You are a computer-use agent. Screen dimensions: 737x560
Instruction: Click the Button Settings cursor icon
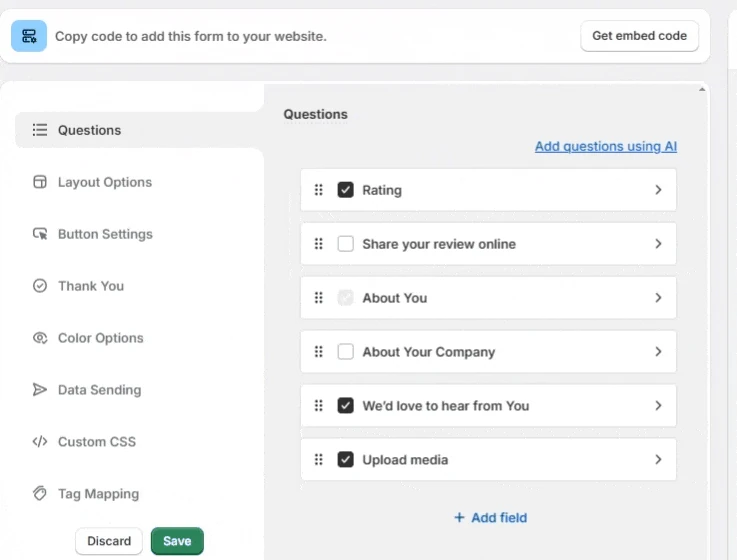click(x=40, y=234)
